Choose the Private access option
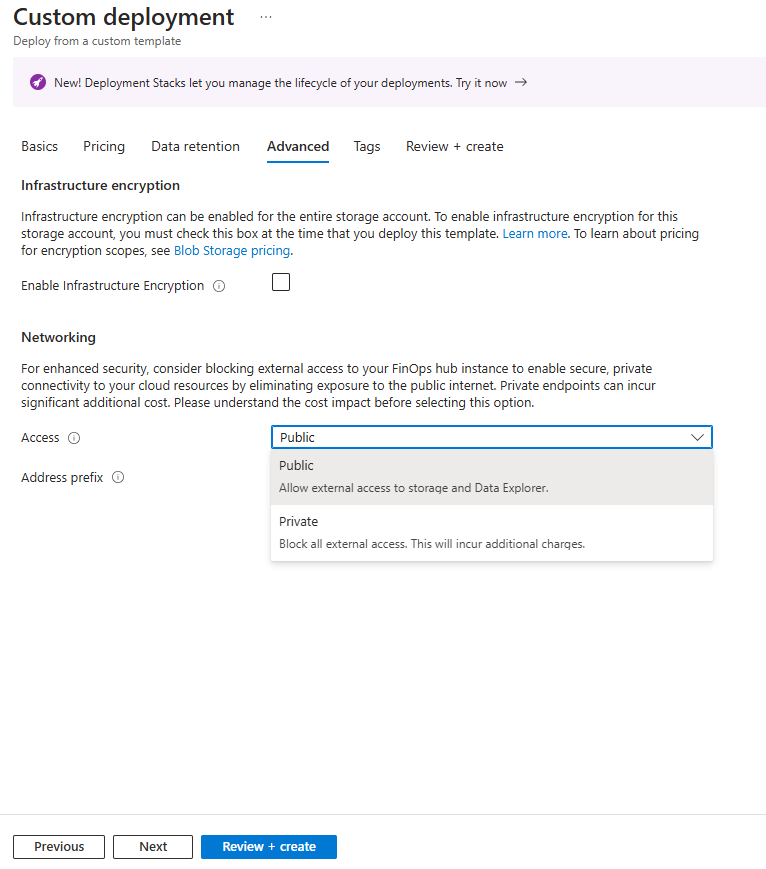The height and width of the screenshot is (869, 766). [491, 532]
